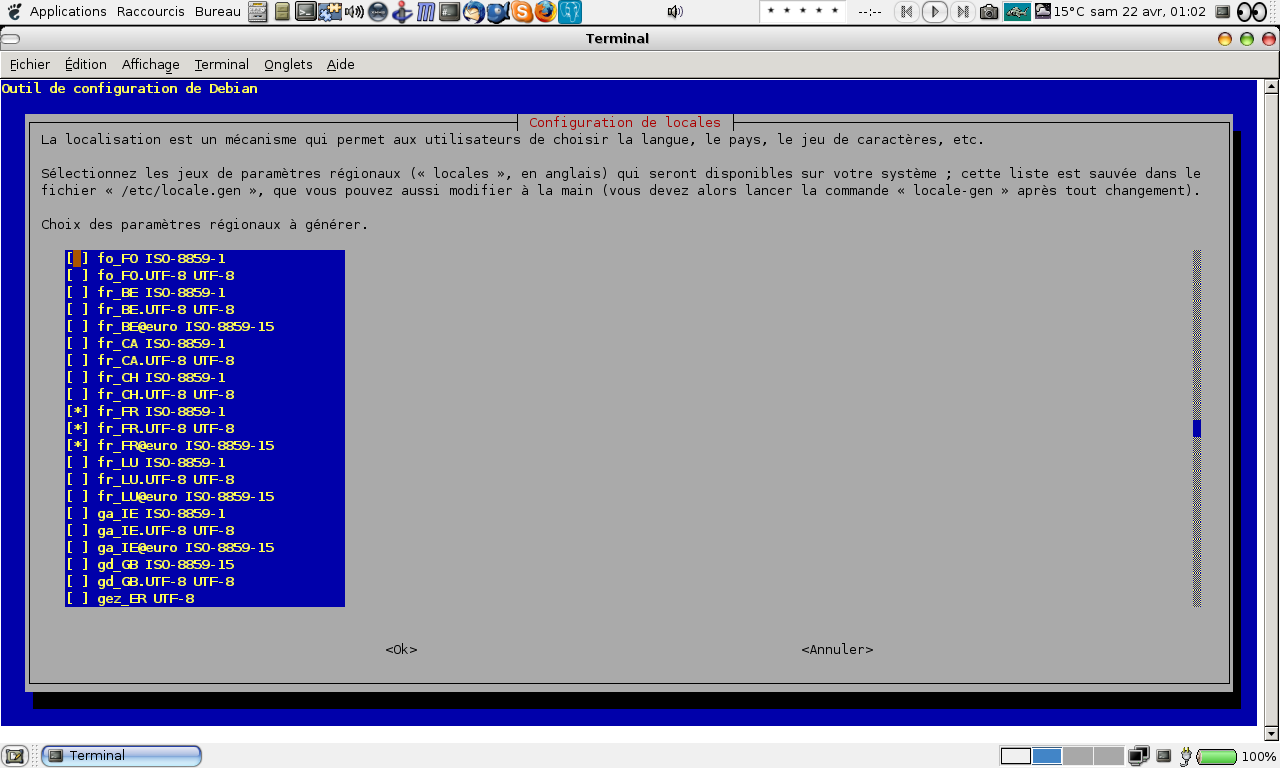The height and width of the screenshot is (768, 1280).
Task: Open the PostgreSQL elephant launcher
Action: [570, 12]
